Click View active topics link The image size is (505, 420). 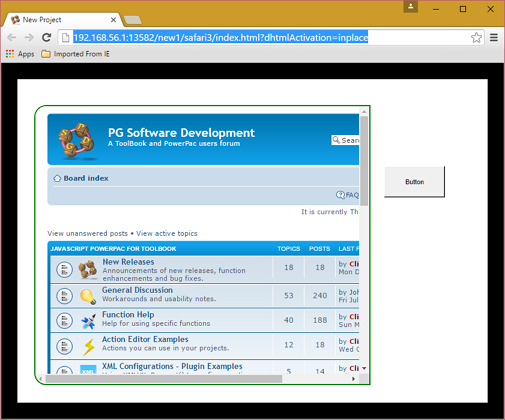[x=167, y=233]
